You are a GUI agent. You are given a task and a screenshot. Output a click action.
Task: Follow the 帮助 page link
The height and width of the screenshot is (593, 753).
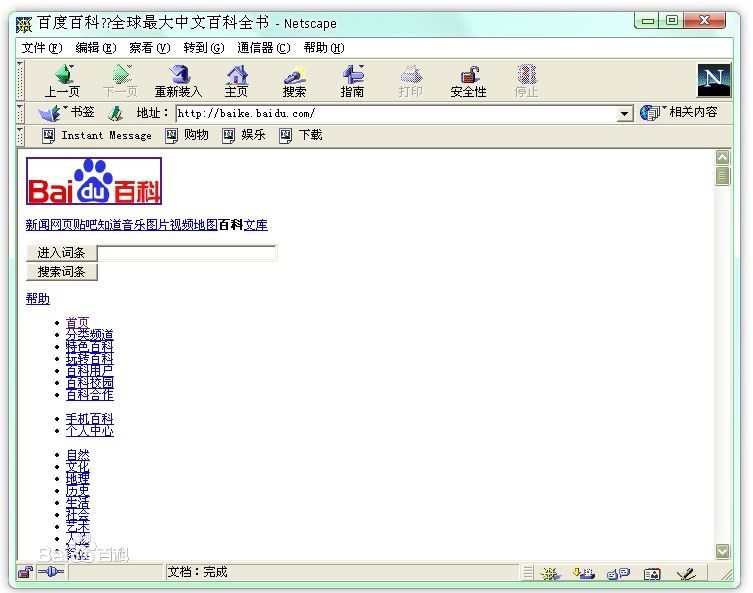pos(38,299)
